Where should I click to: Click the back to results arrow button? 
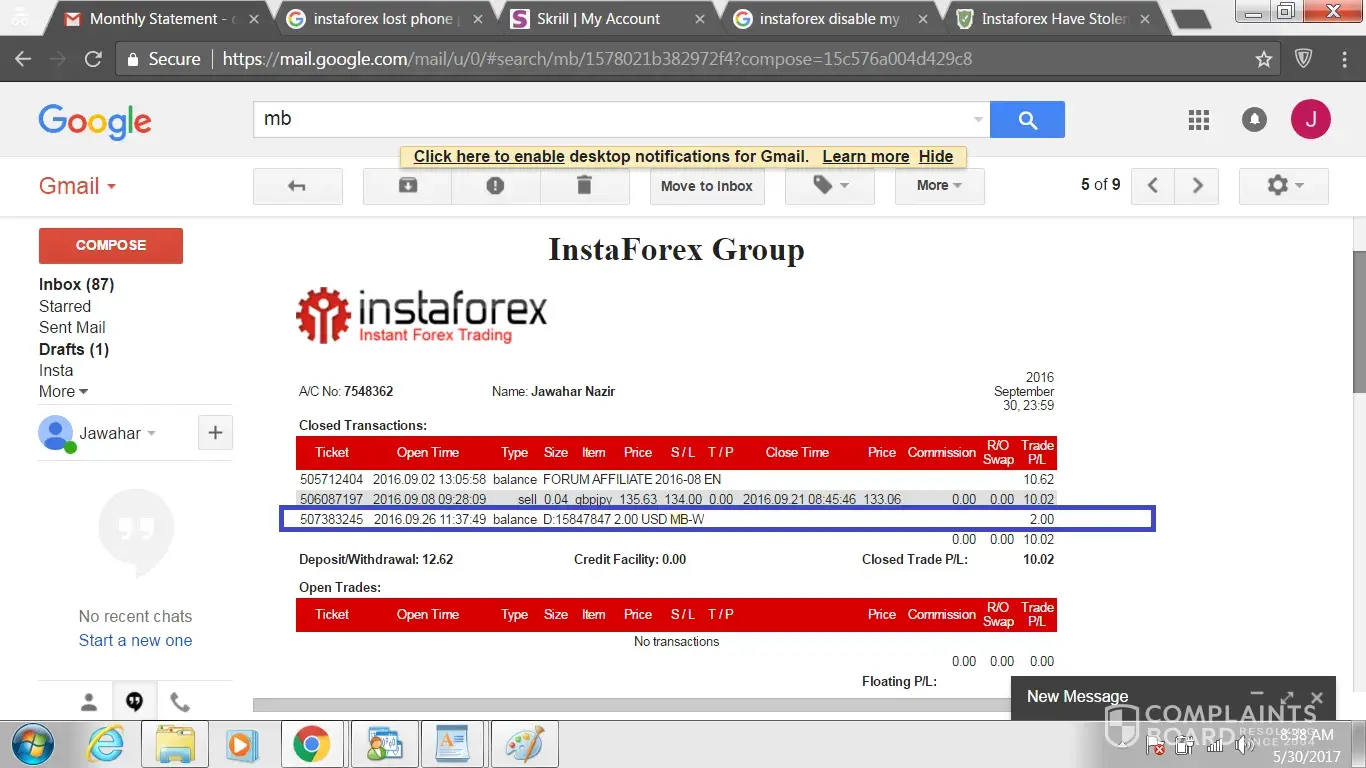297,186
